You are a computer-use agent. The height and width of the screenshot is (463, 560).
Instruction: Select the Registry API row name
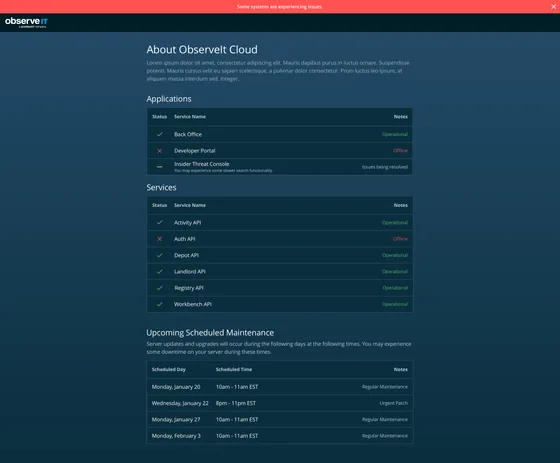click(189, 288)
